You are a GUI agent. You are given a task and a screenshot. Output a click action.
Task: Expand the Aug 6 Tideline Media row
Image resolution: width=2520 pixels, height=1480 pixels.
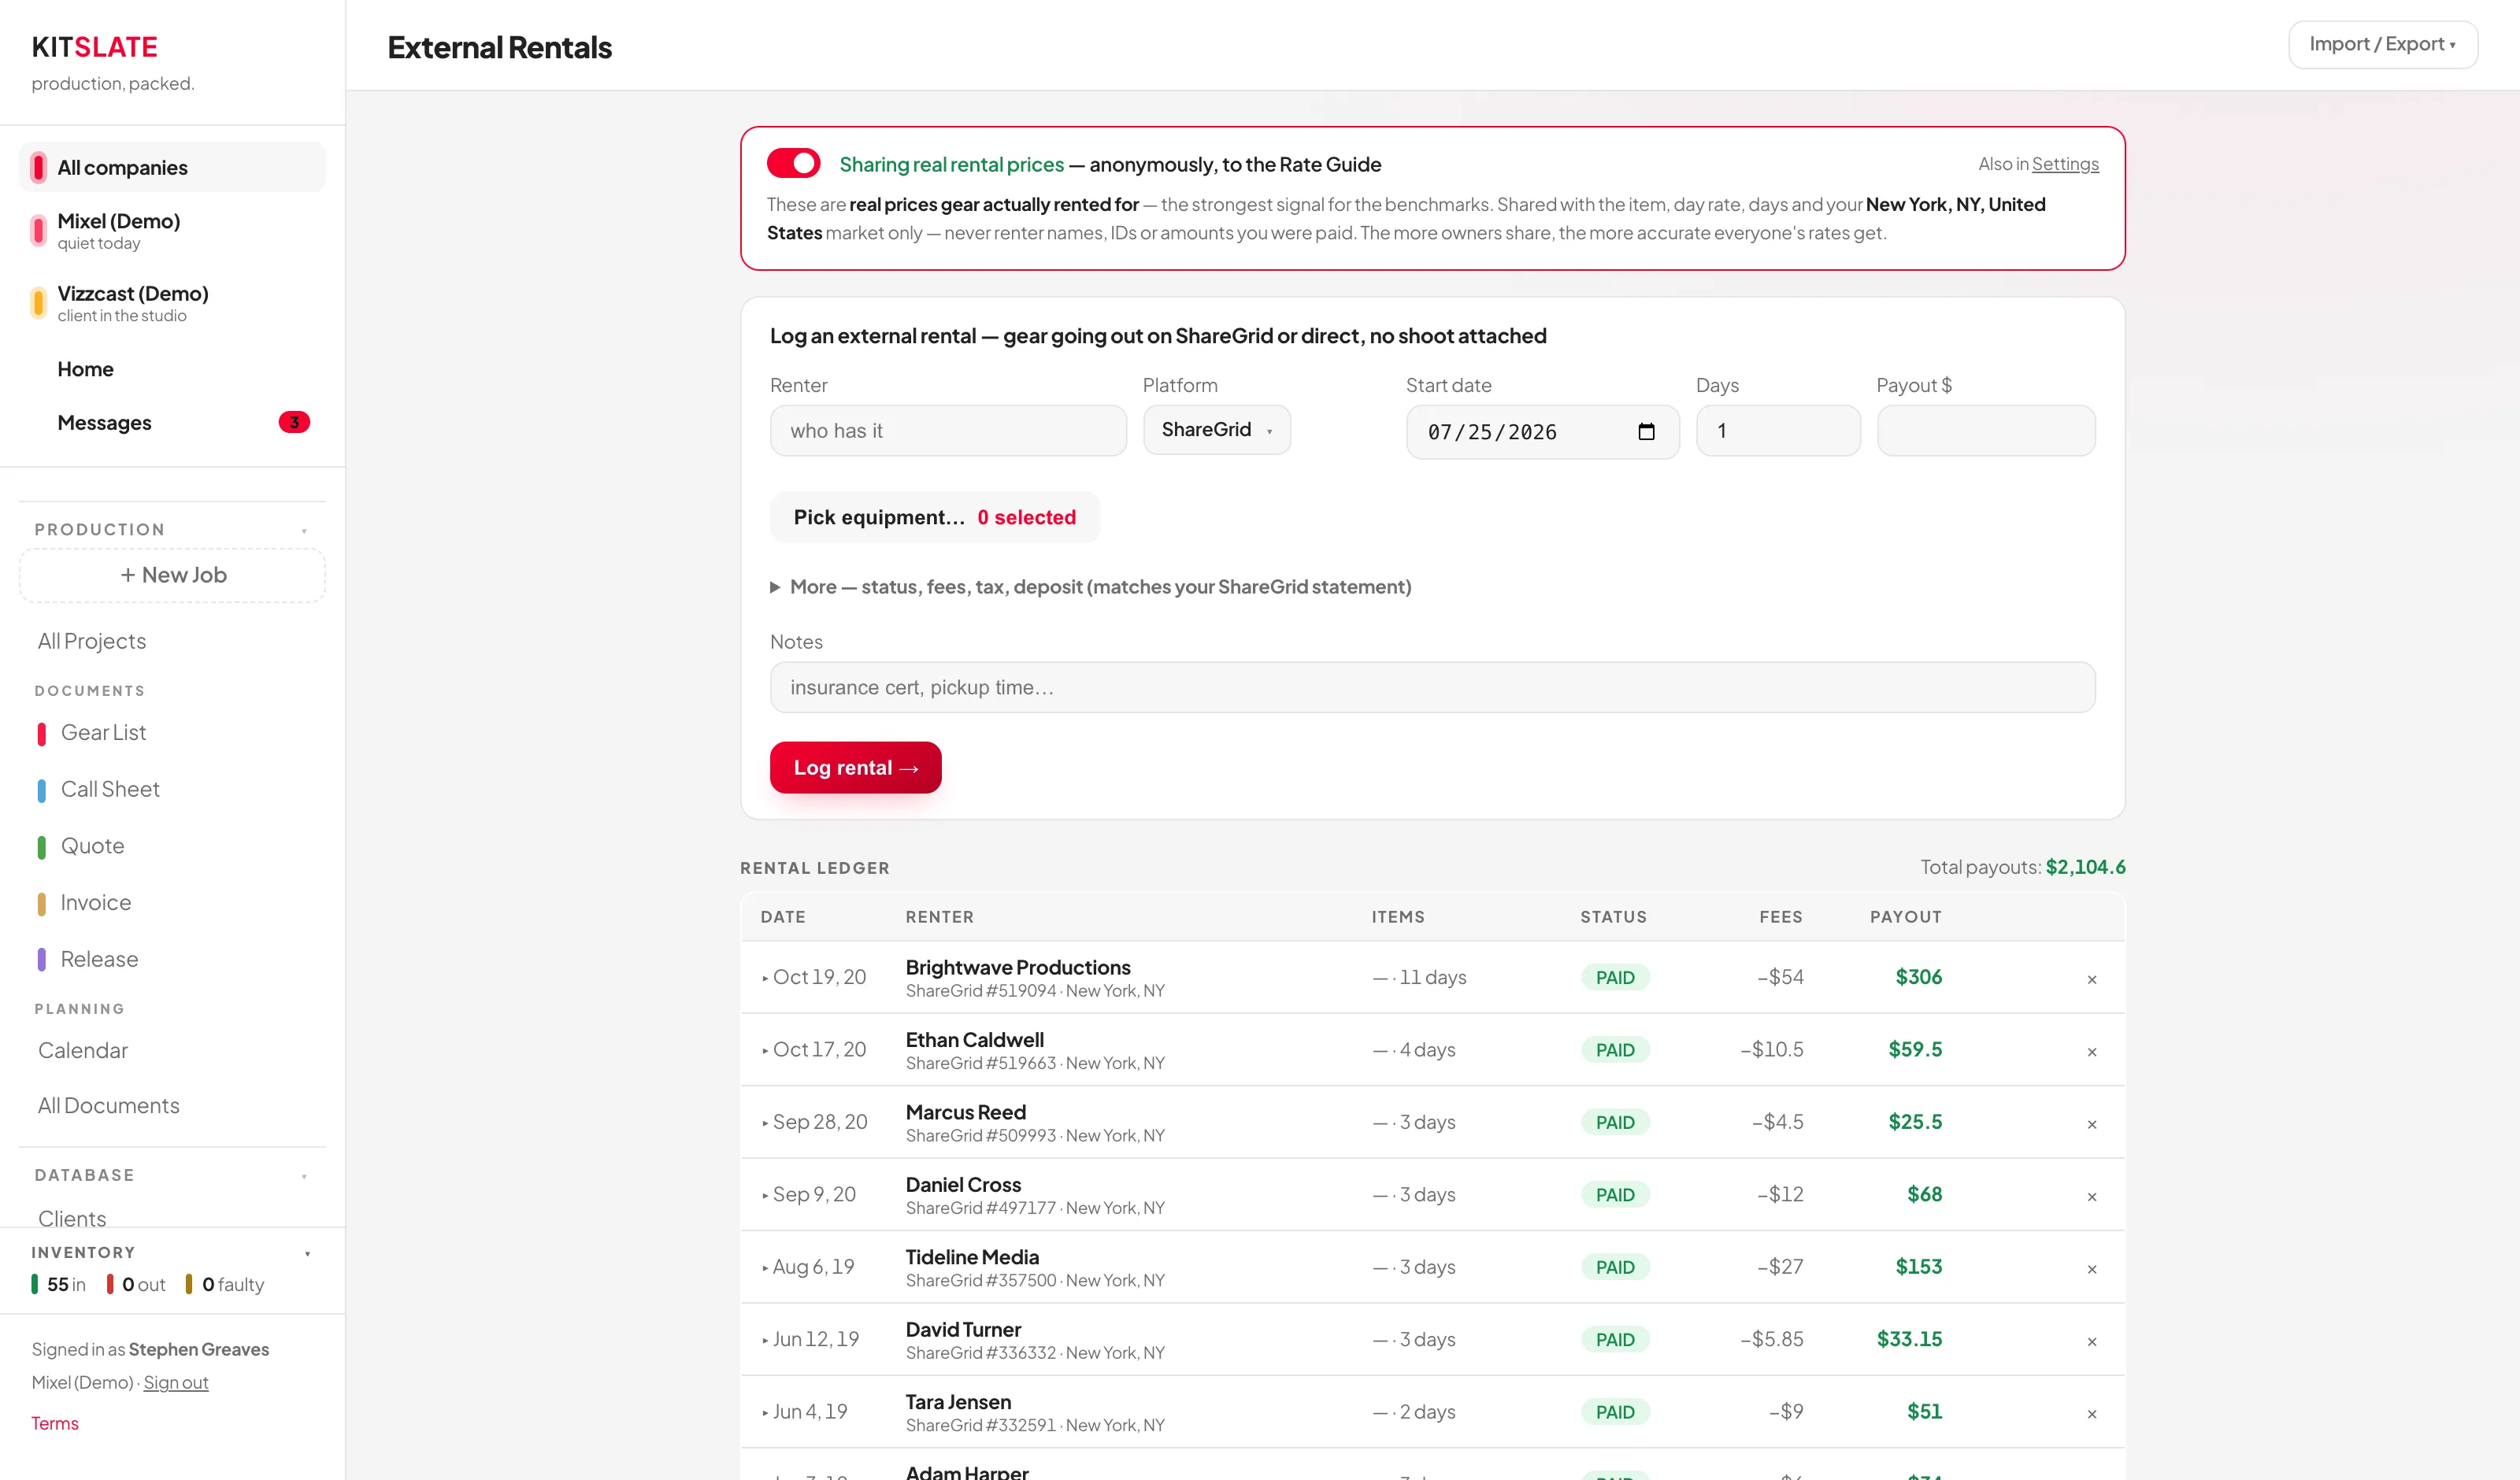[x=765, y=1268]
